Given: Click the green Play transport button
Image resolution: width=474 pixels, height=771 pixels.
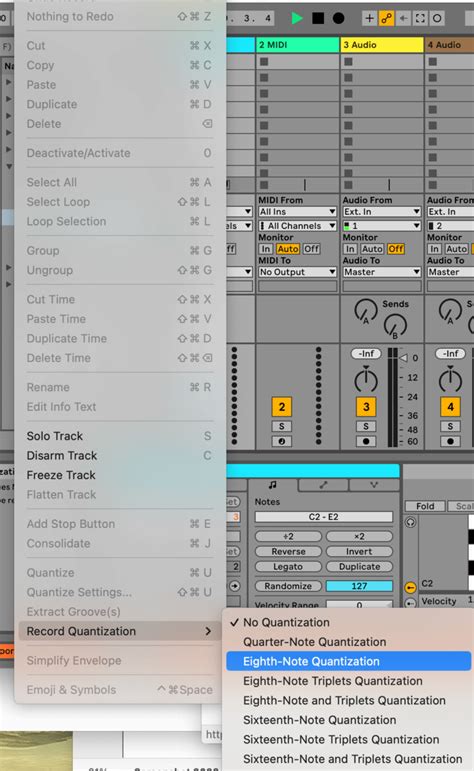Looking at the screenshot, I should tap(296, 18).
